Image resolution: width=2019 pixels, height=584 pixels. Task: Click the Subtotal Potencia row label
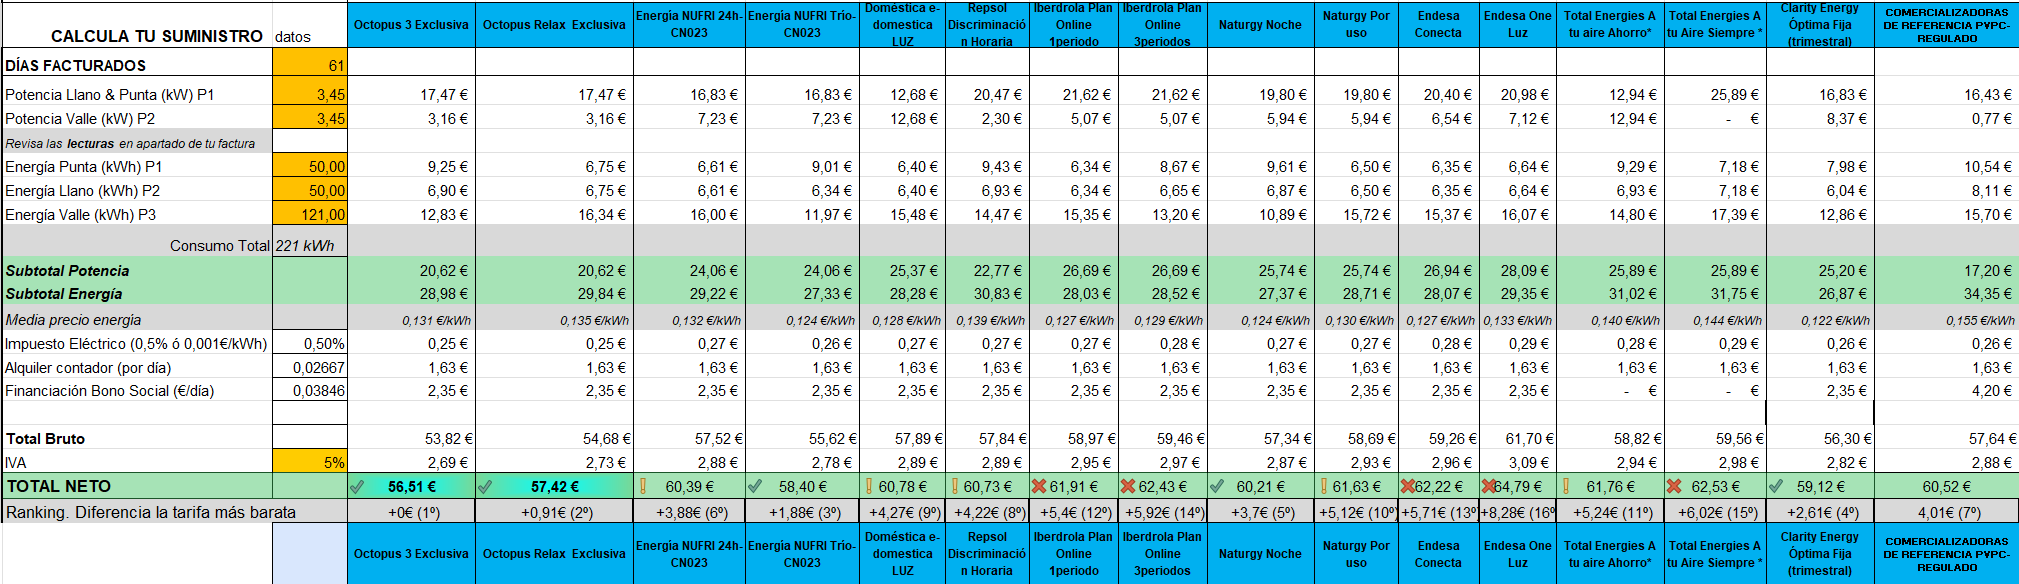point(67,270)
